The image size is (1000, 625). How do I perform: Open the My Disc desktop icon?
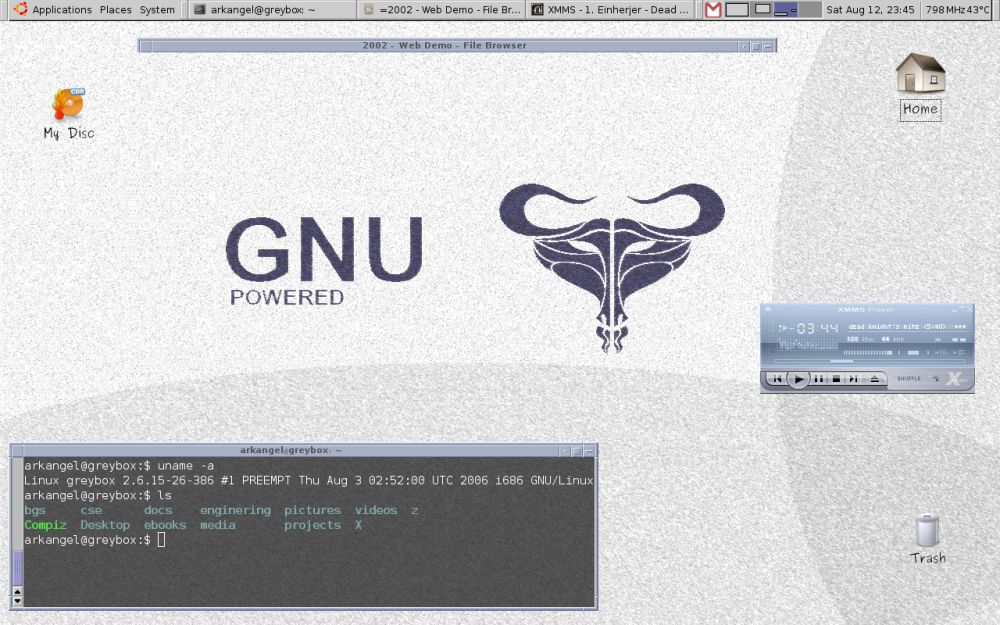coord(68,114)
